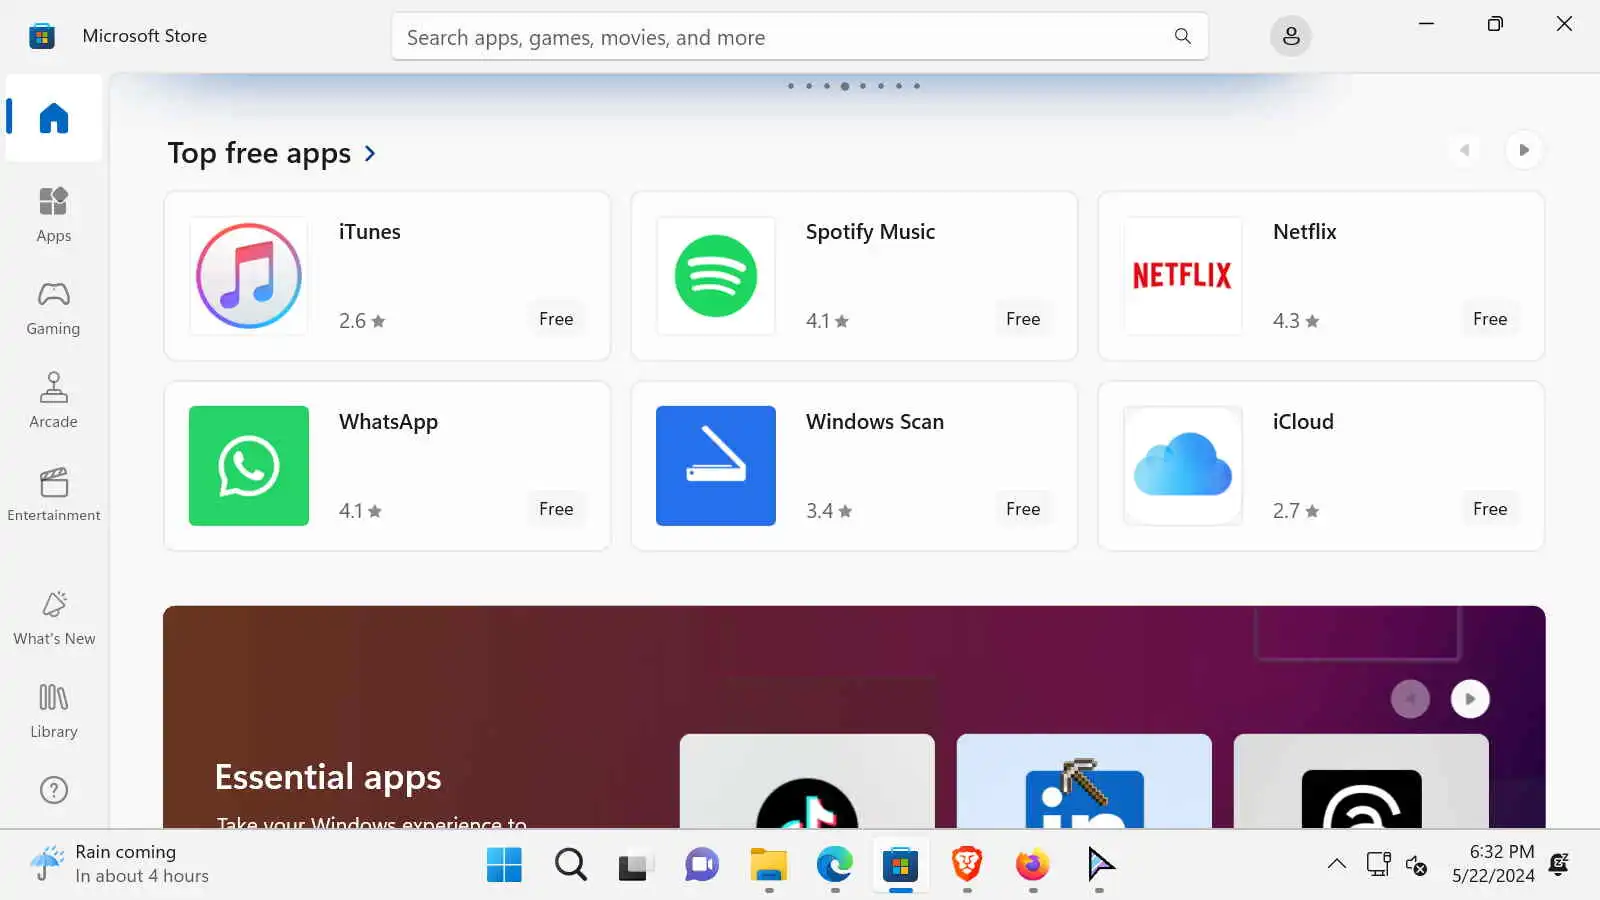
Task: Click the Free button for Windows Scan
Action: [1023, 509]
